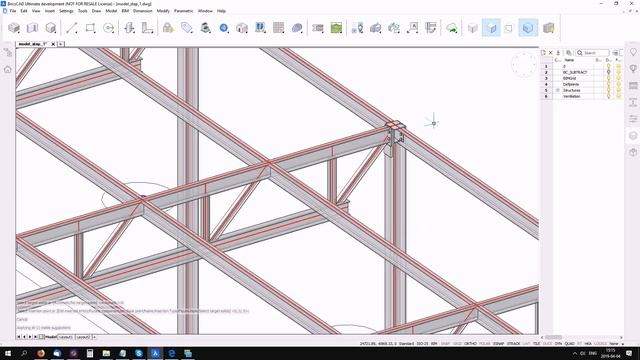This screenshot has width=640, height=360.
Task: Click the Home view icon in left sidebar
Action: (7, 69)
